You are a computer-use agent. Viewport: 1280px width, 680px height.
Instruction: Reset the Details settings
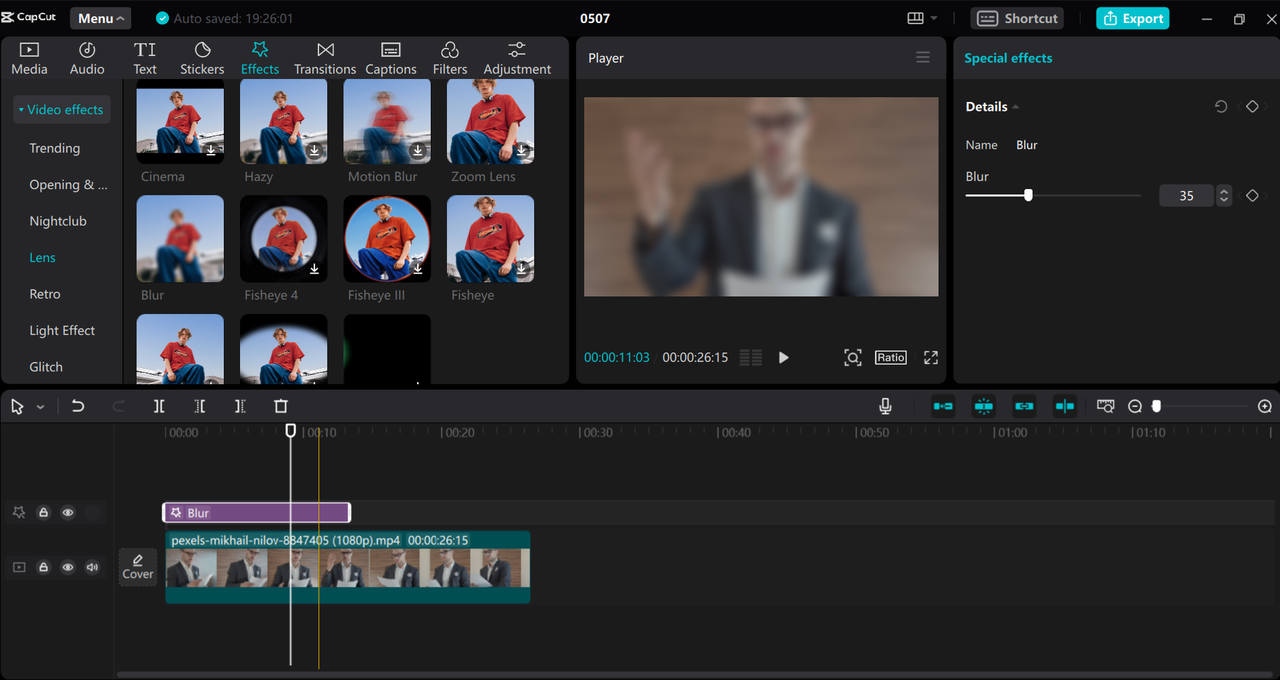[x=1221, y=107]
